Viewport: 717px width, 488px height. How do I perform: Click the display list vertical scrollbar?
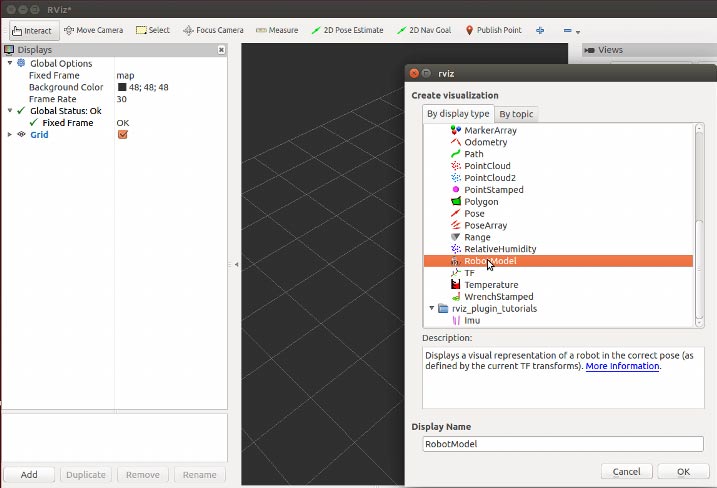tap(699, 270)
